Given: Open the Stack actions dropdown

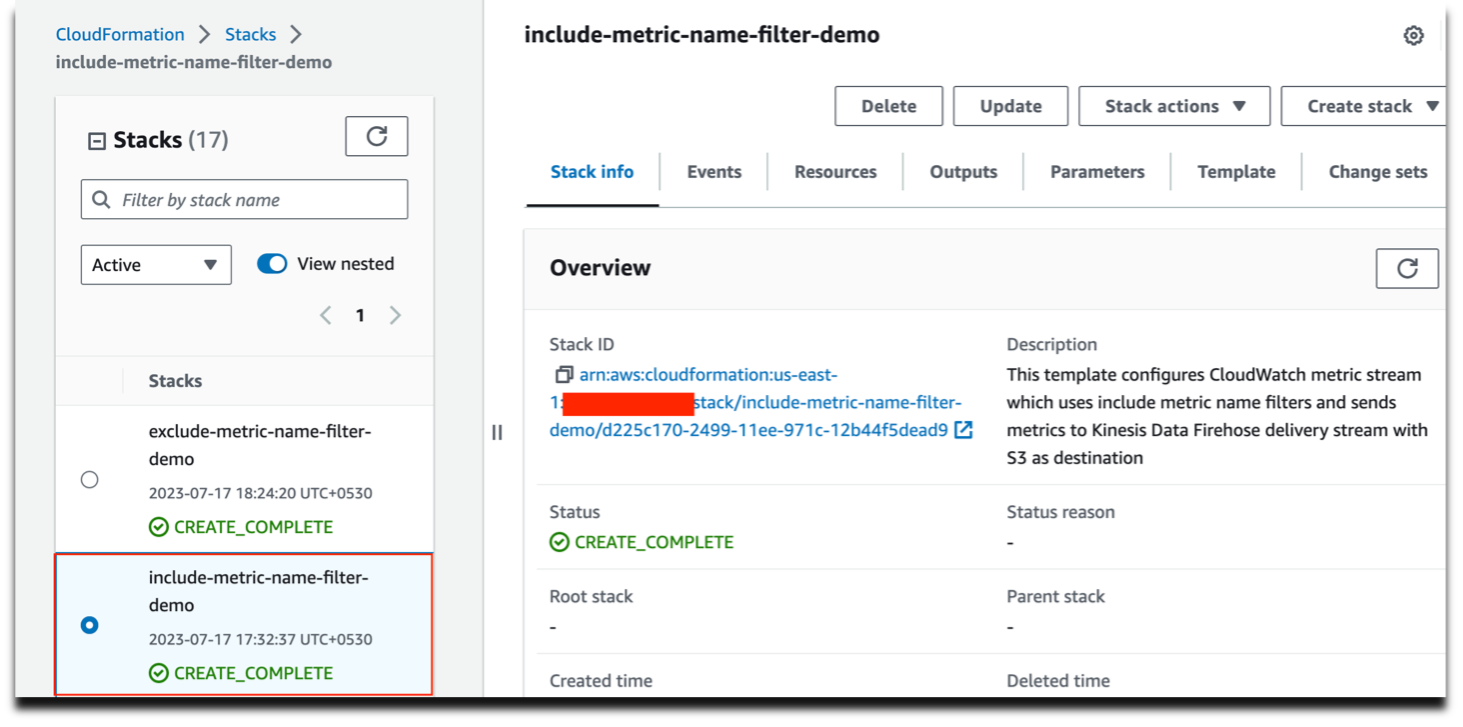Looking at the screenshot, I should click(x=1174, y=105).
